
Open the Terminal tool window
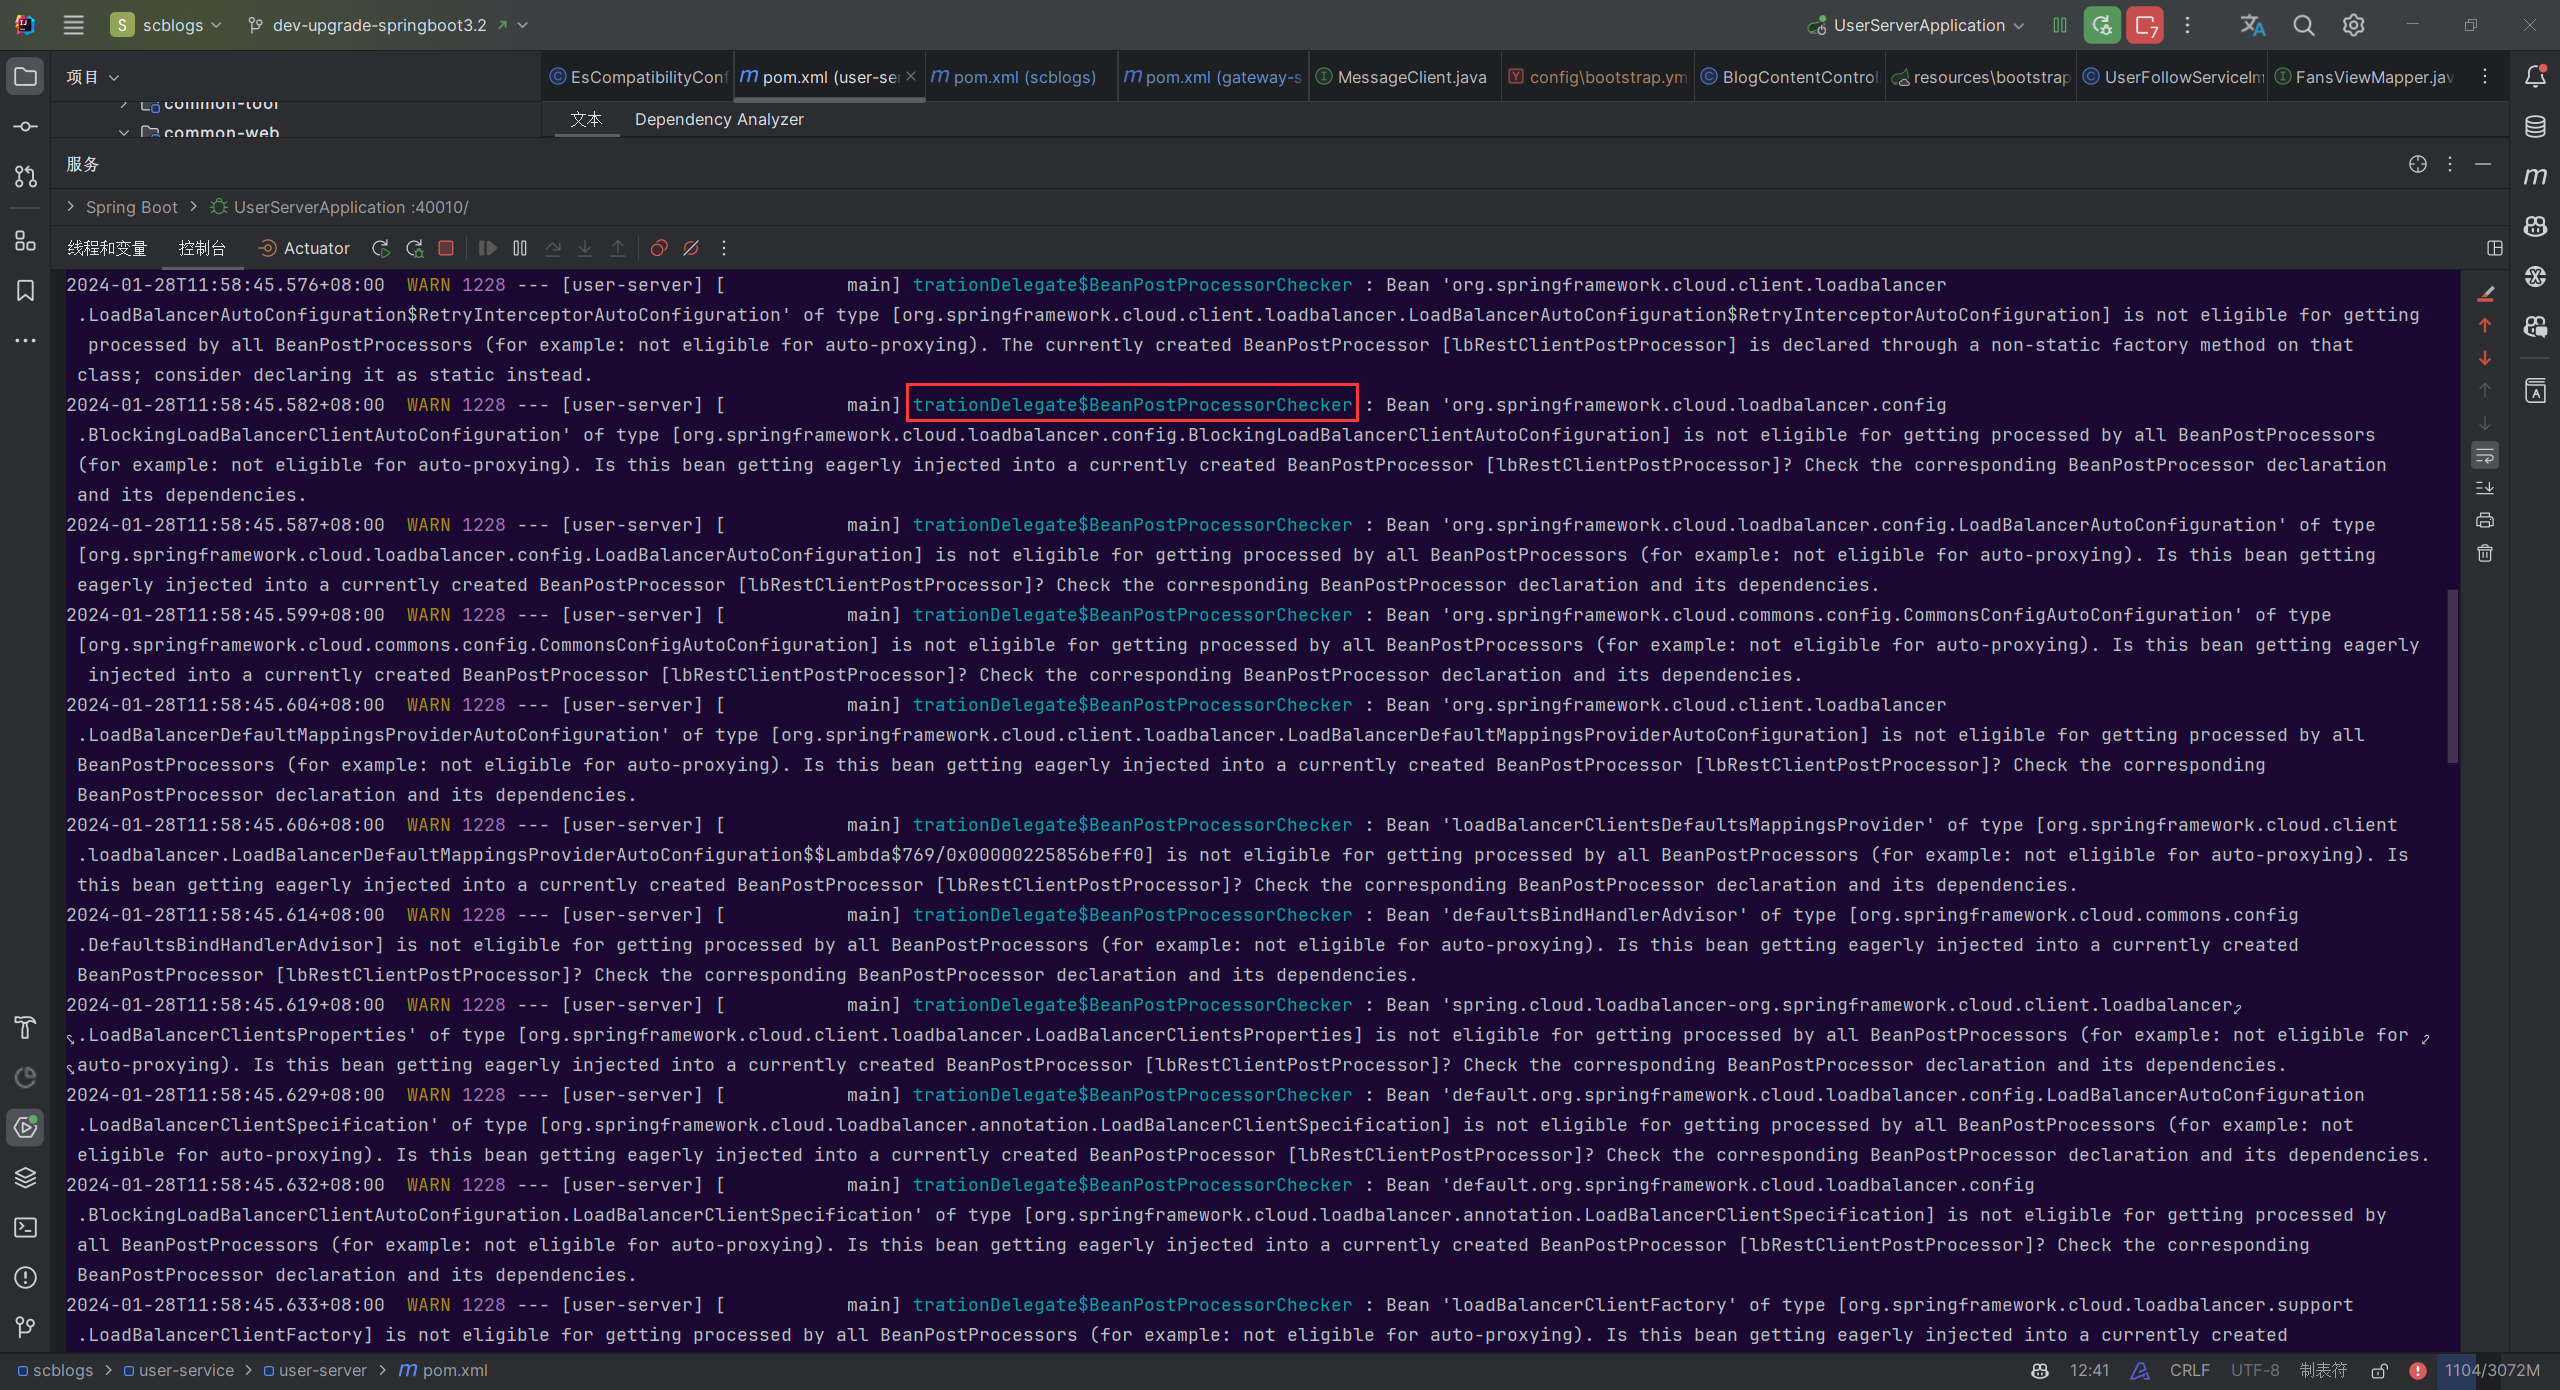coord(26,1227)
